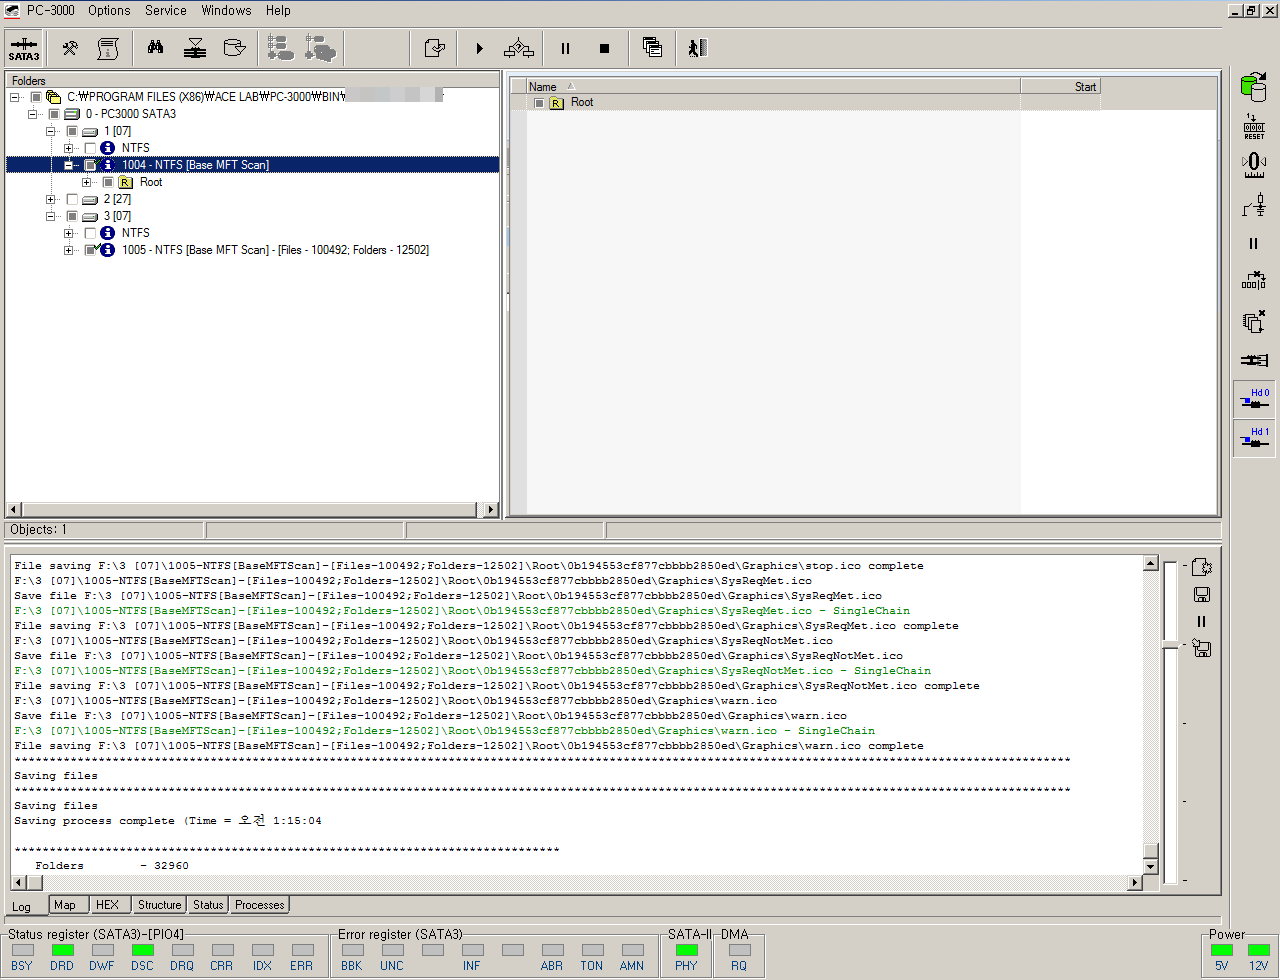Click the hourglass-over-disk toolbar icon
Viewport: 1280px width, 980px height.
coord(195,48)
